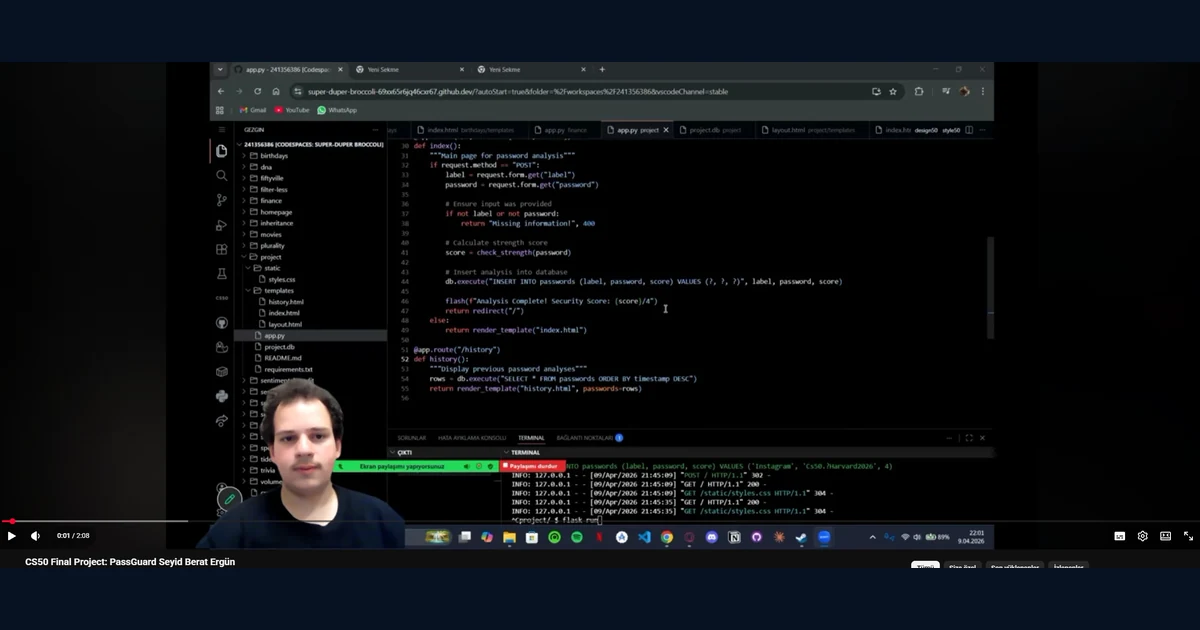Open a new browser tab
The height and width of the screenshot is (630, 1200).
point(602,70)
